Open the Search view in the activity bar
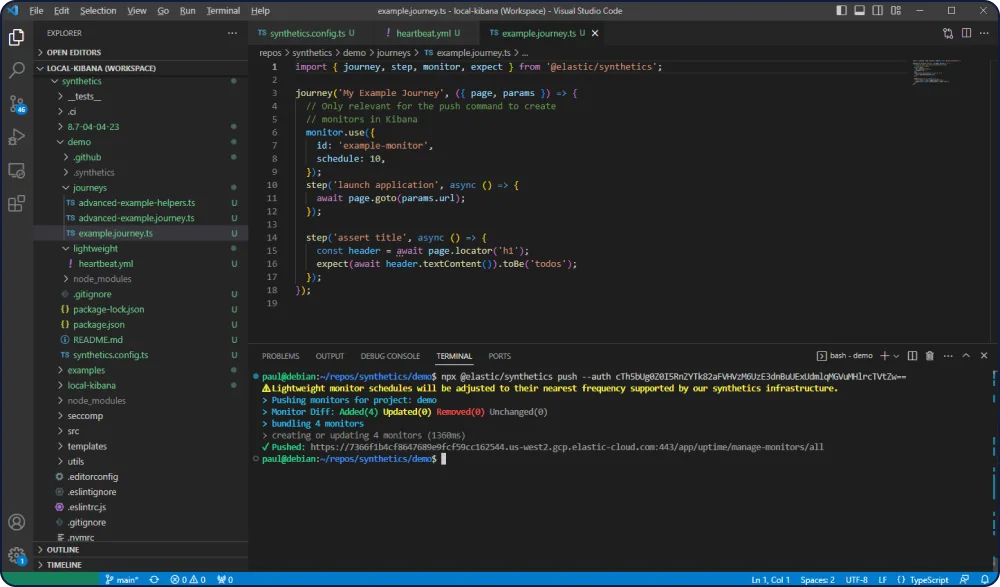Viewport: 1000px width, 587px height. point(16,71)
